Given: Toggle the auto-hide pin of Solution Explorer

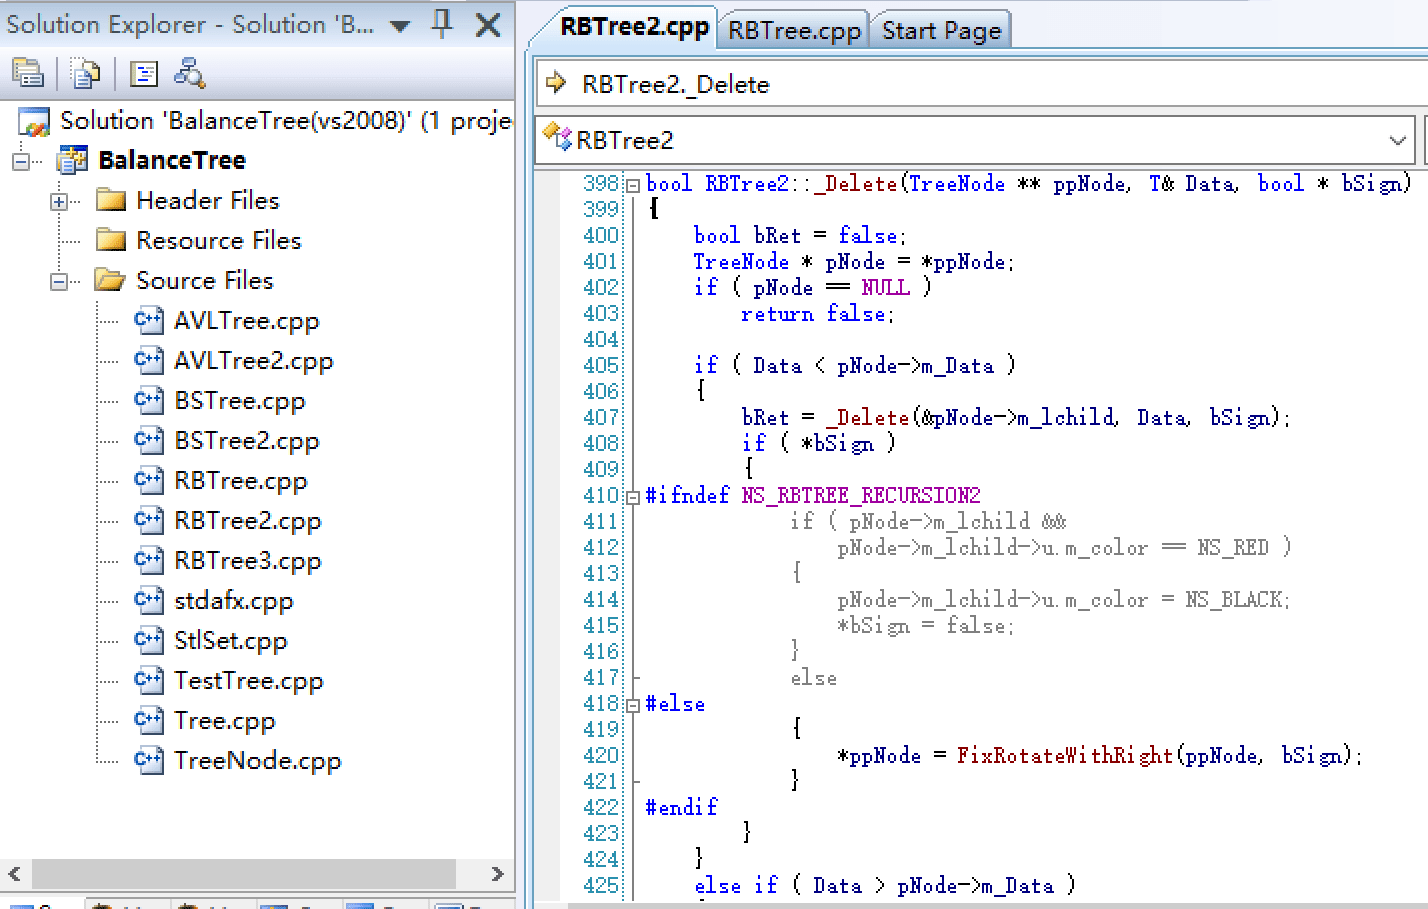Looking at the screenshot, I should pos(442,23).
